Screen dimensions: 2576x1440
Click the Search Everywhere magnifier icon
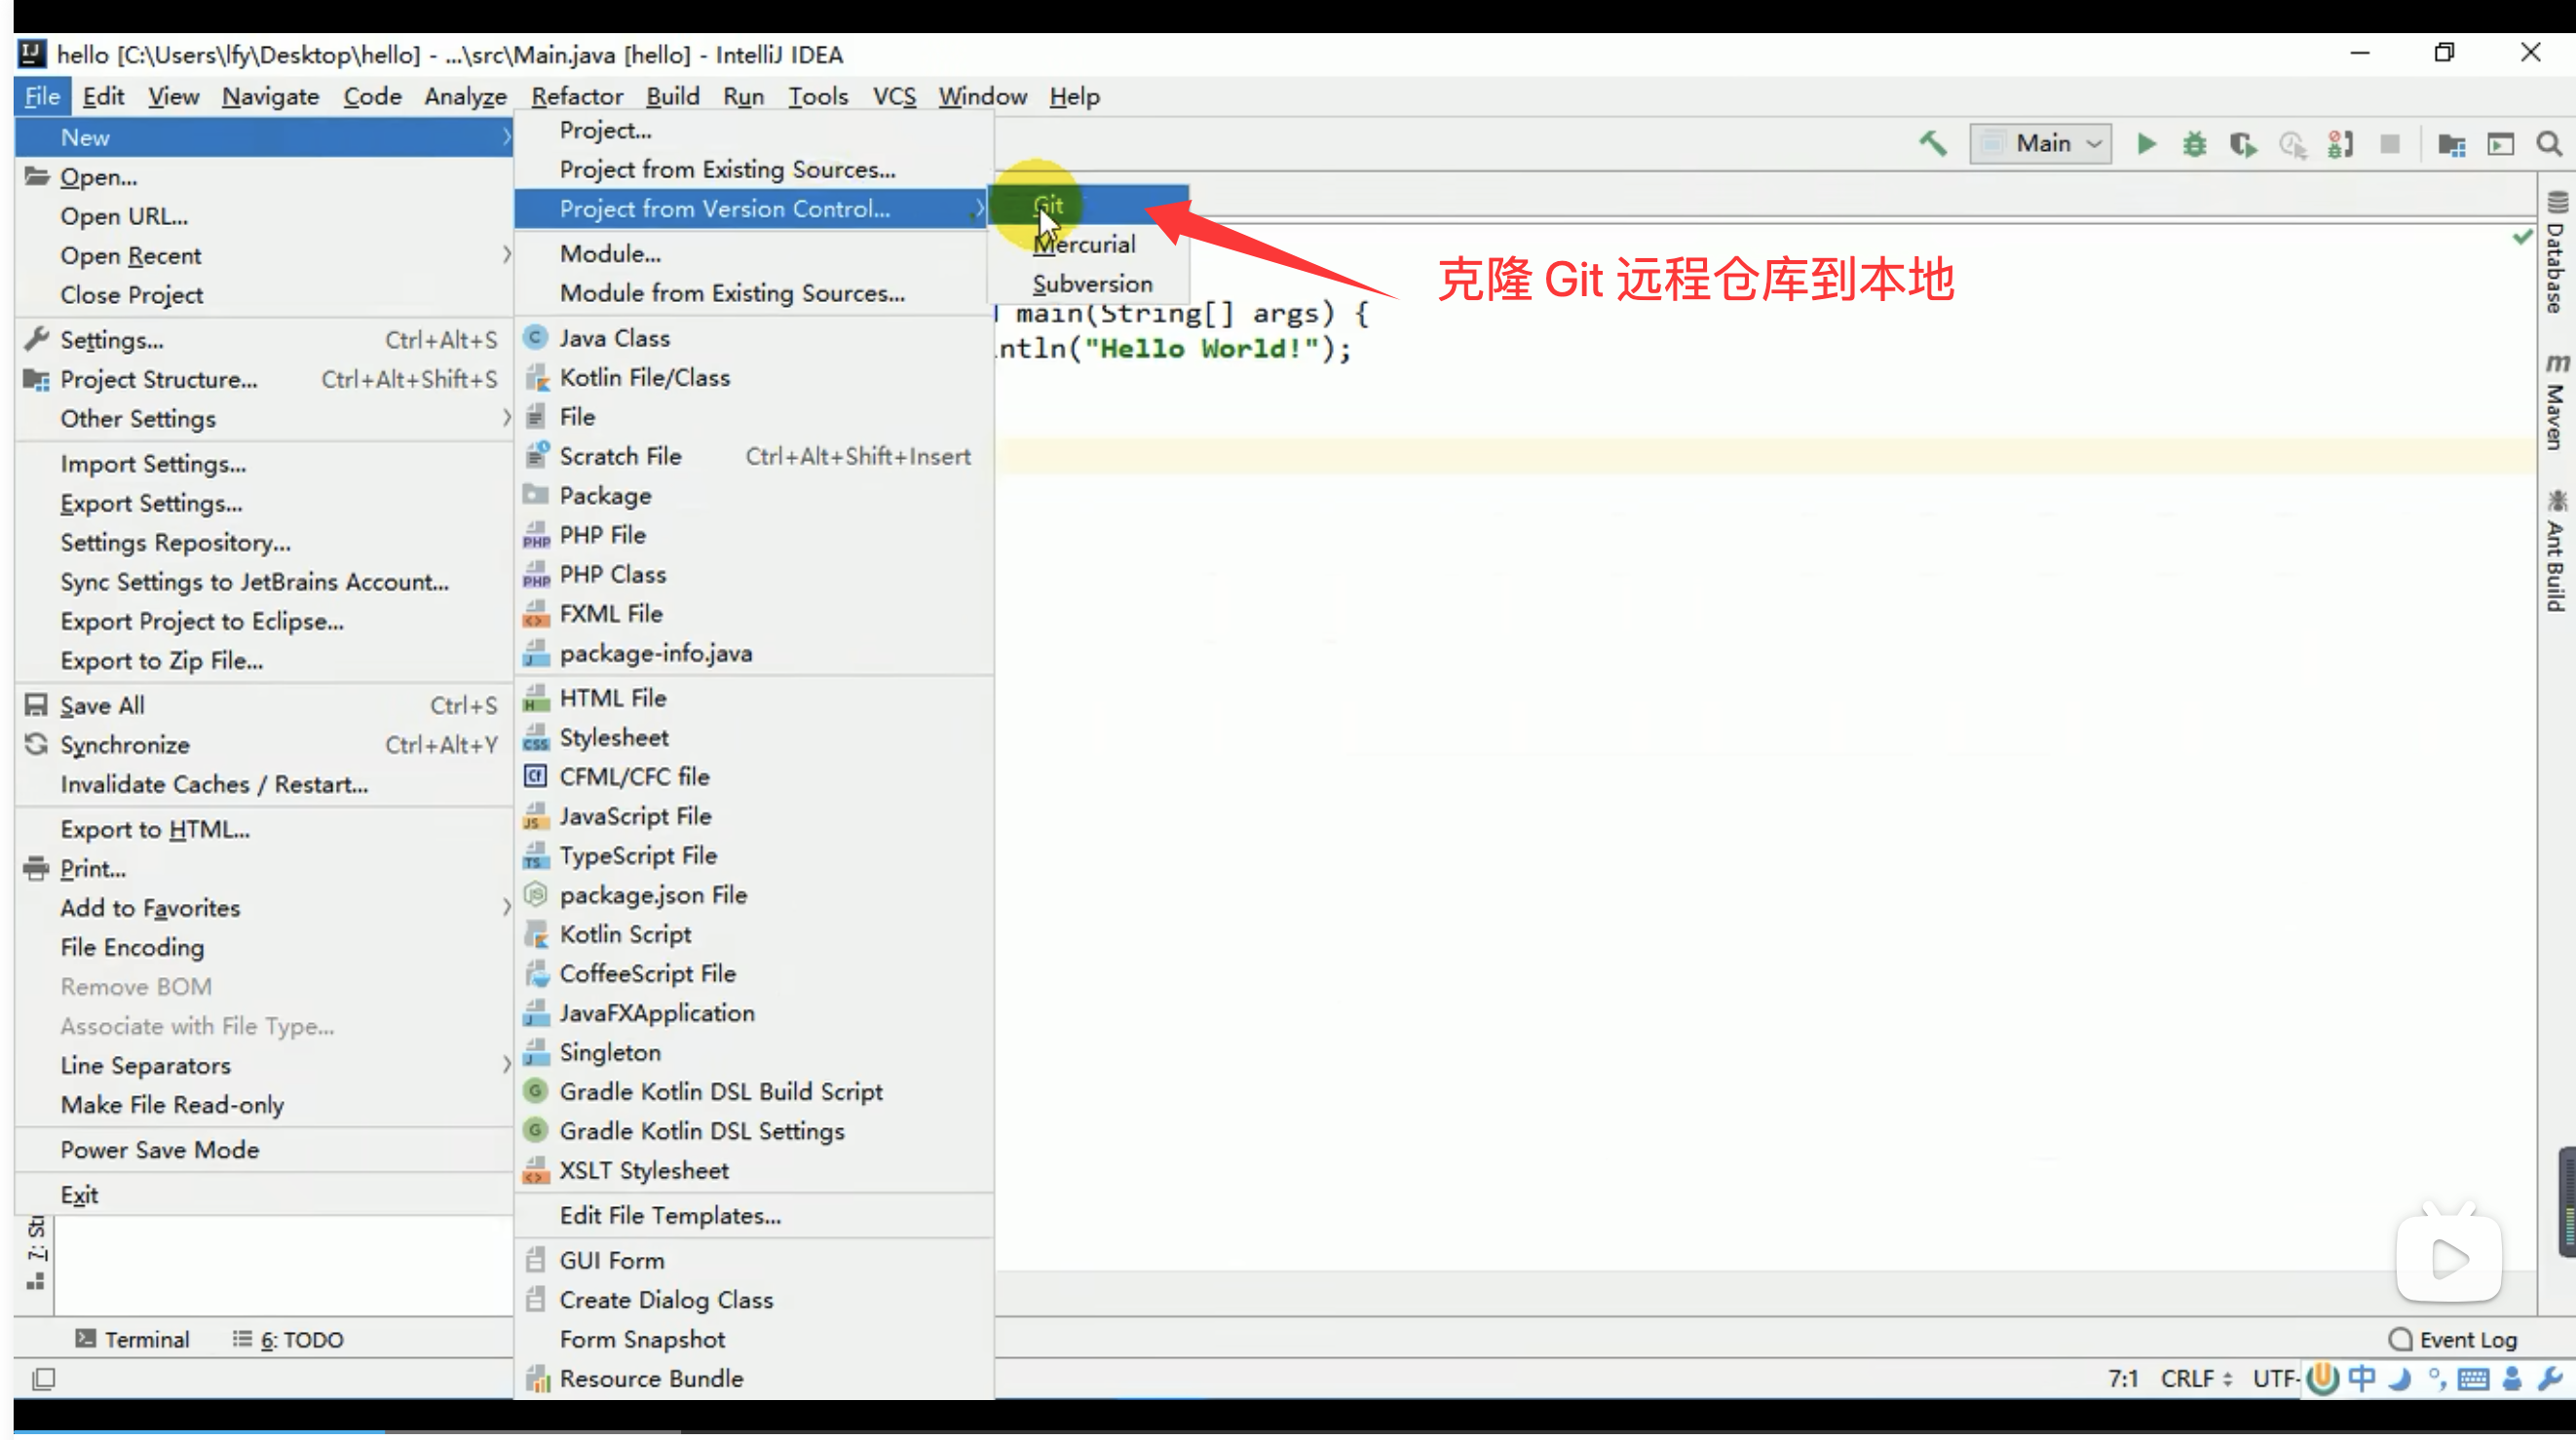coord(2549,145)
